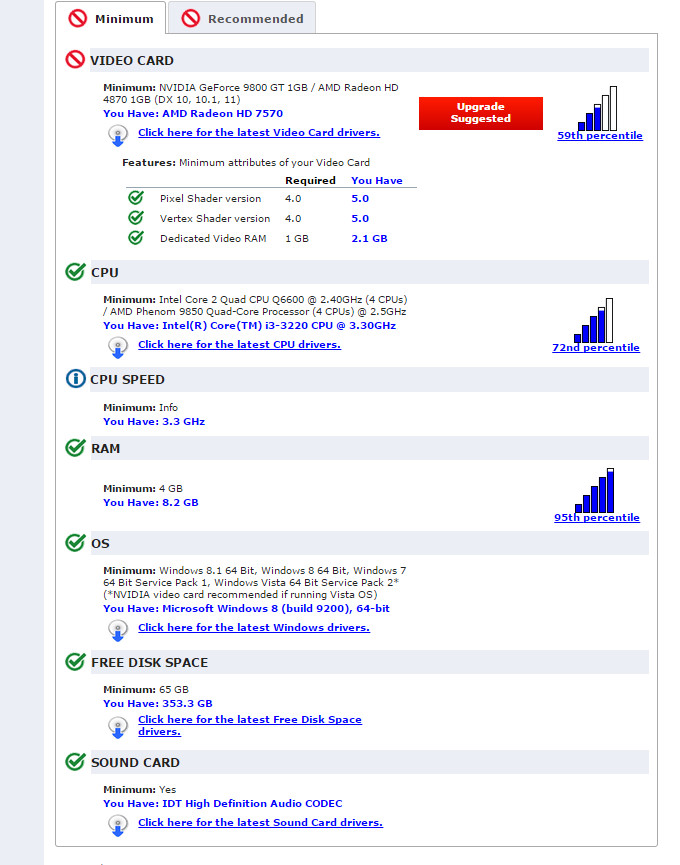
Task: Open the latest Video Card drivers link
Action: pos(258,132)
